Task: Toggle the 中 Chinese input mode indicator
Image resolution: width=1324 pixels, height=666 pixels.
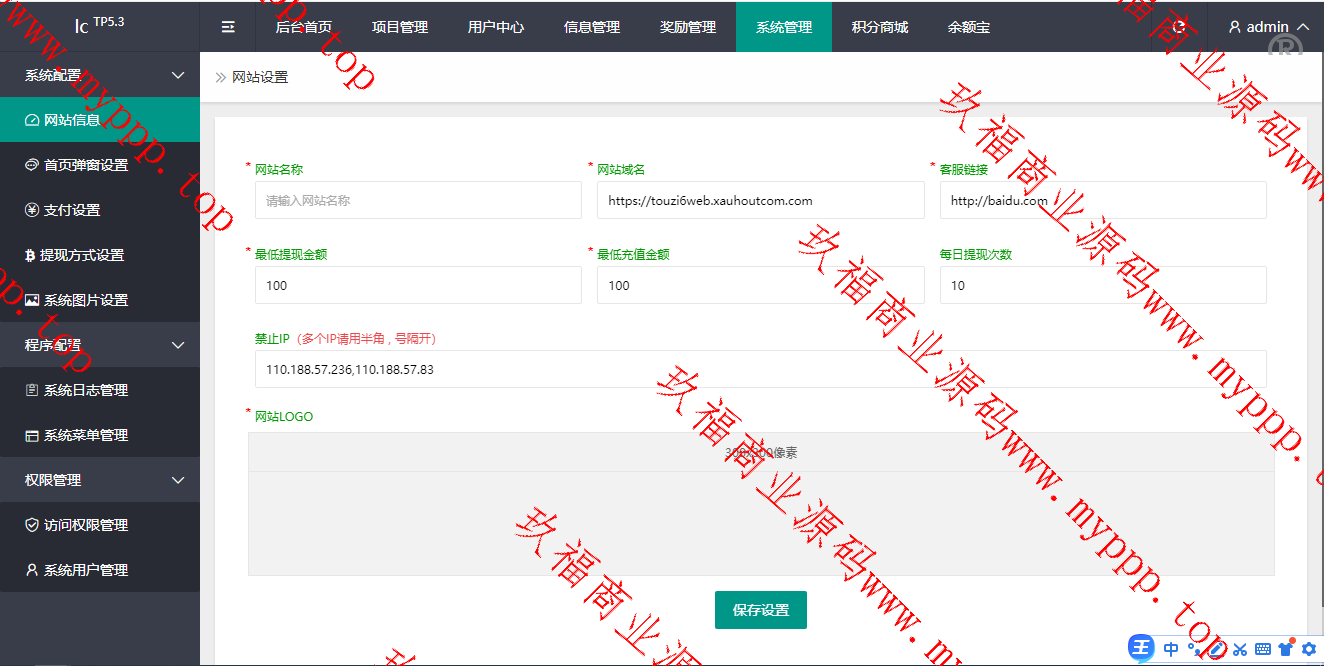Action: point(1170,649)
